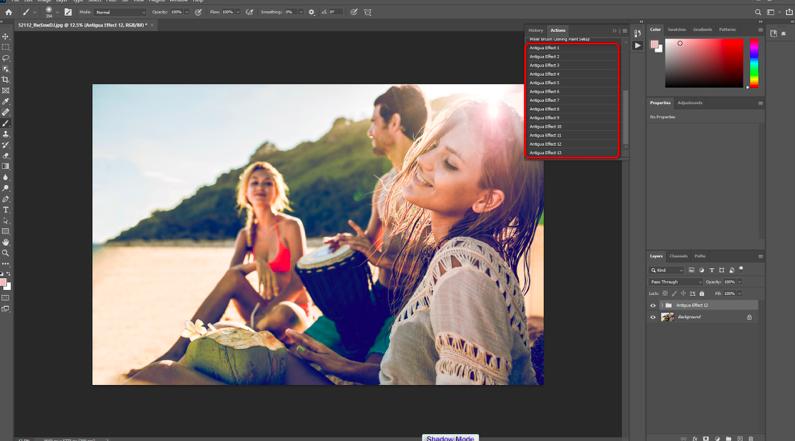Click the document tab for the open JPG
The width and height of the screenshot is (795, 441).
[x=82, y=25]
